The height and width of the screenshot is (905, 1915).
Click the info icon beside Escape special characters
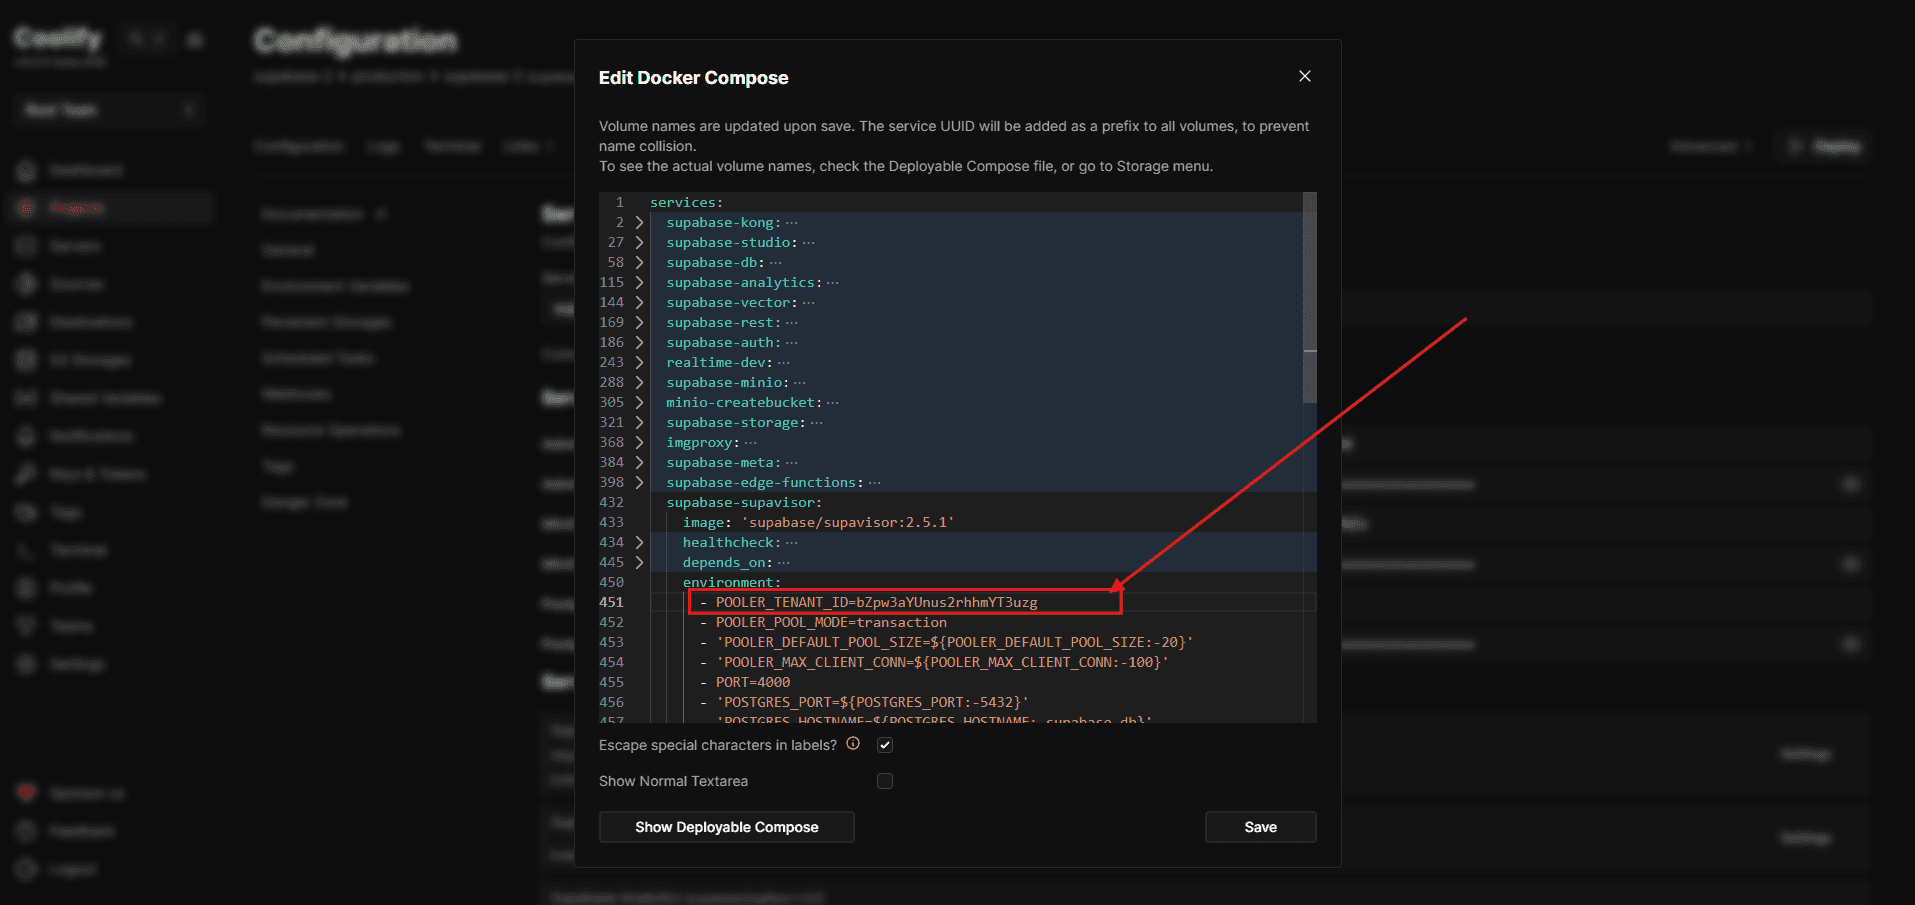point(853,744)
